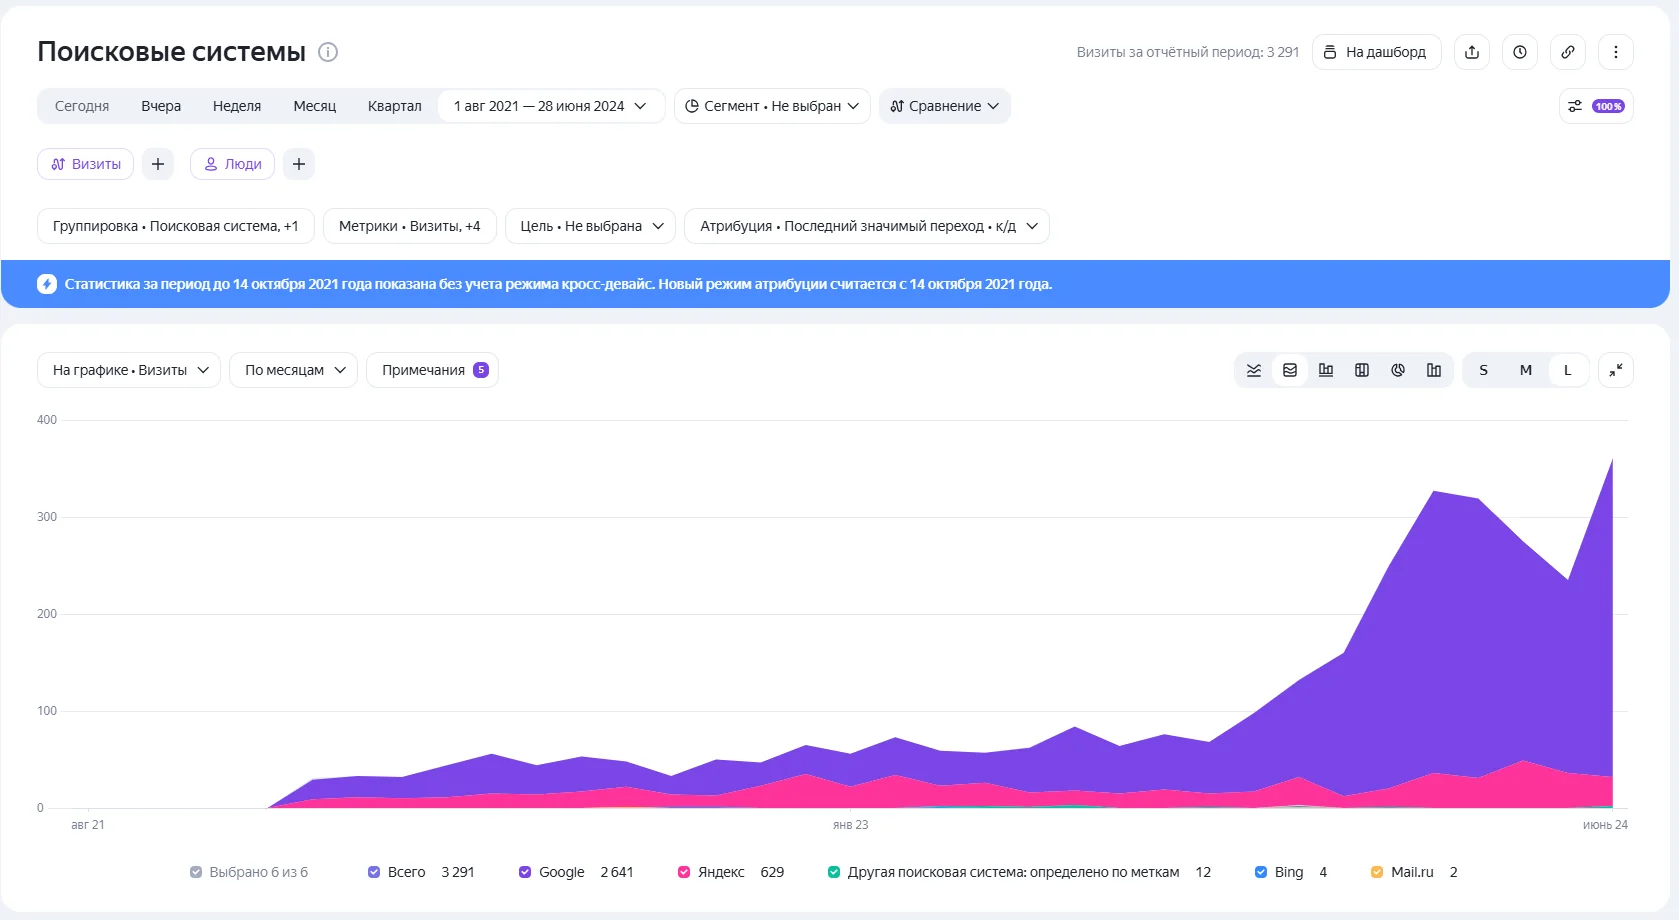Open На графике Визиты dropdown
This screenshot has width=1679, height=920.
pyautogui.click(x=129, y=370)
